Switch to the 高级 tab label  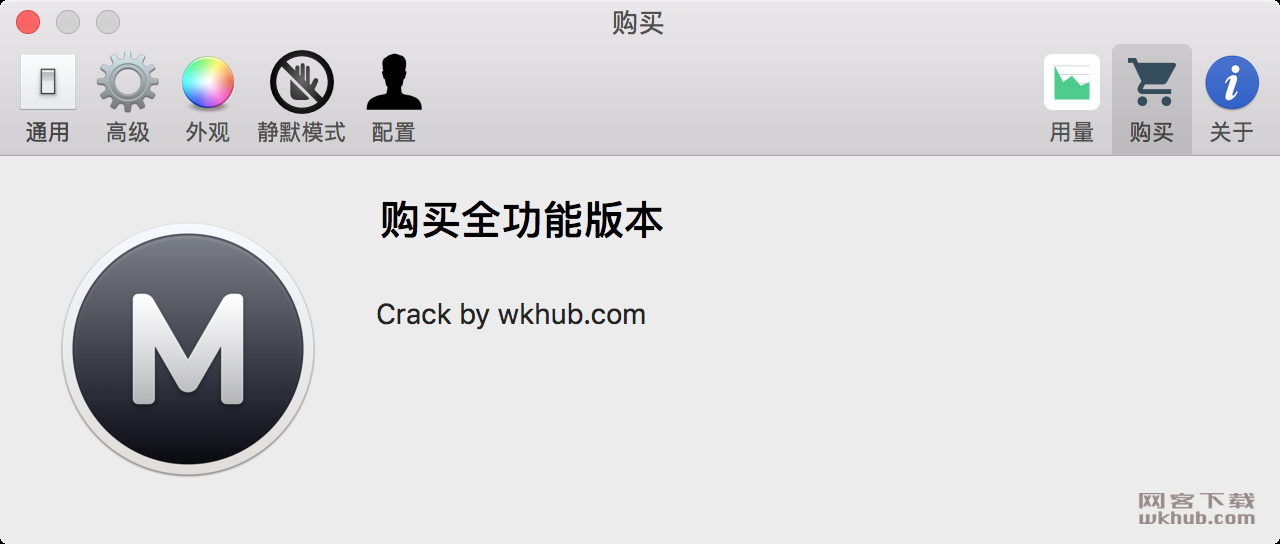pyautogui.click(x=127, y=132)
